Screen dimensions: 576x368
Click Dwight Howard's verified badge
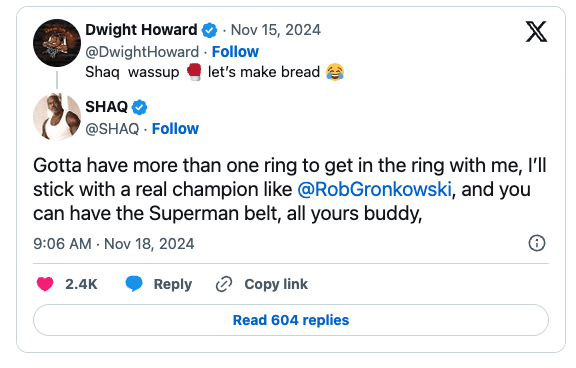pos(209,30)
